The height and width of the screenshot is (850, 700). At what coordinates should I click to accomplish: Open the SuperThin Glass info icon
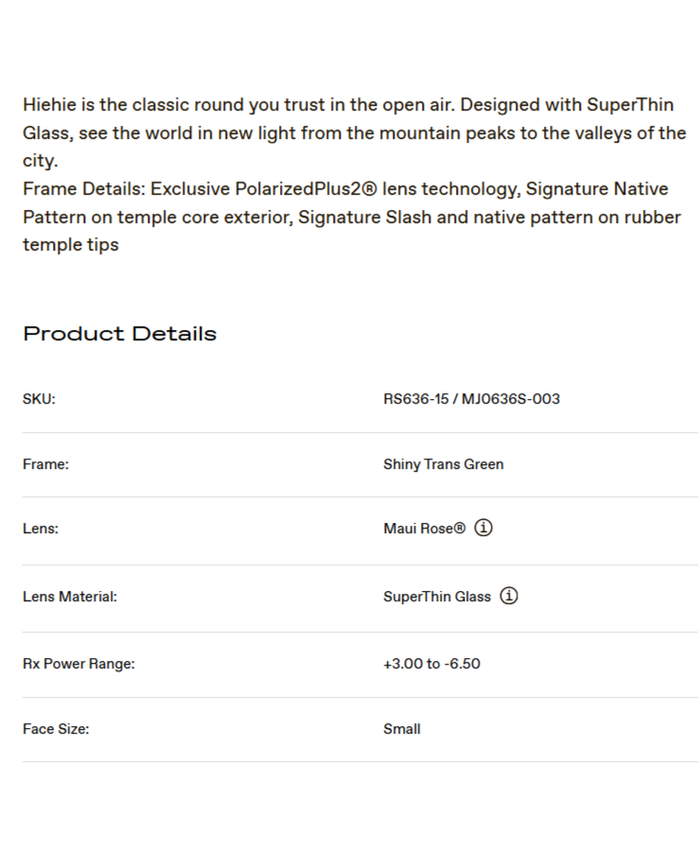pos(508,596)
